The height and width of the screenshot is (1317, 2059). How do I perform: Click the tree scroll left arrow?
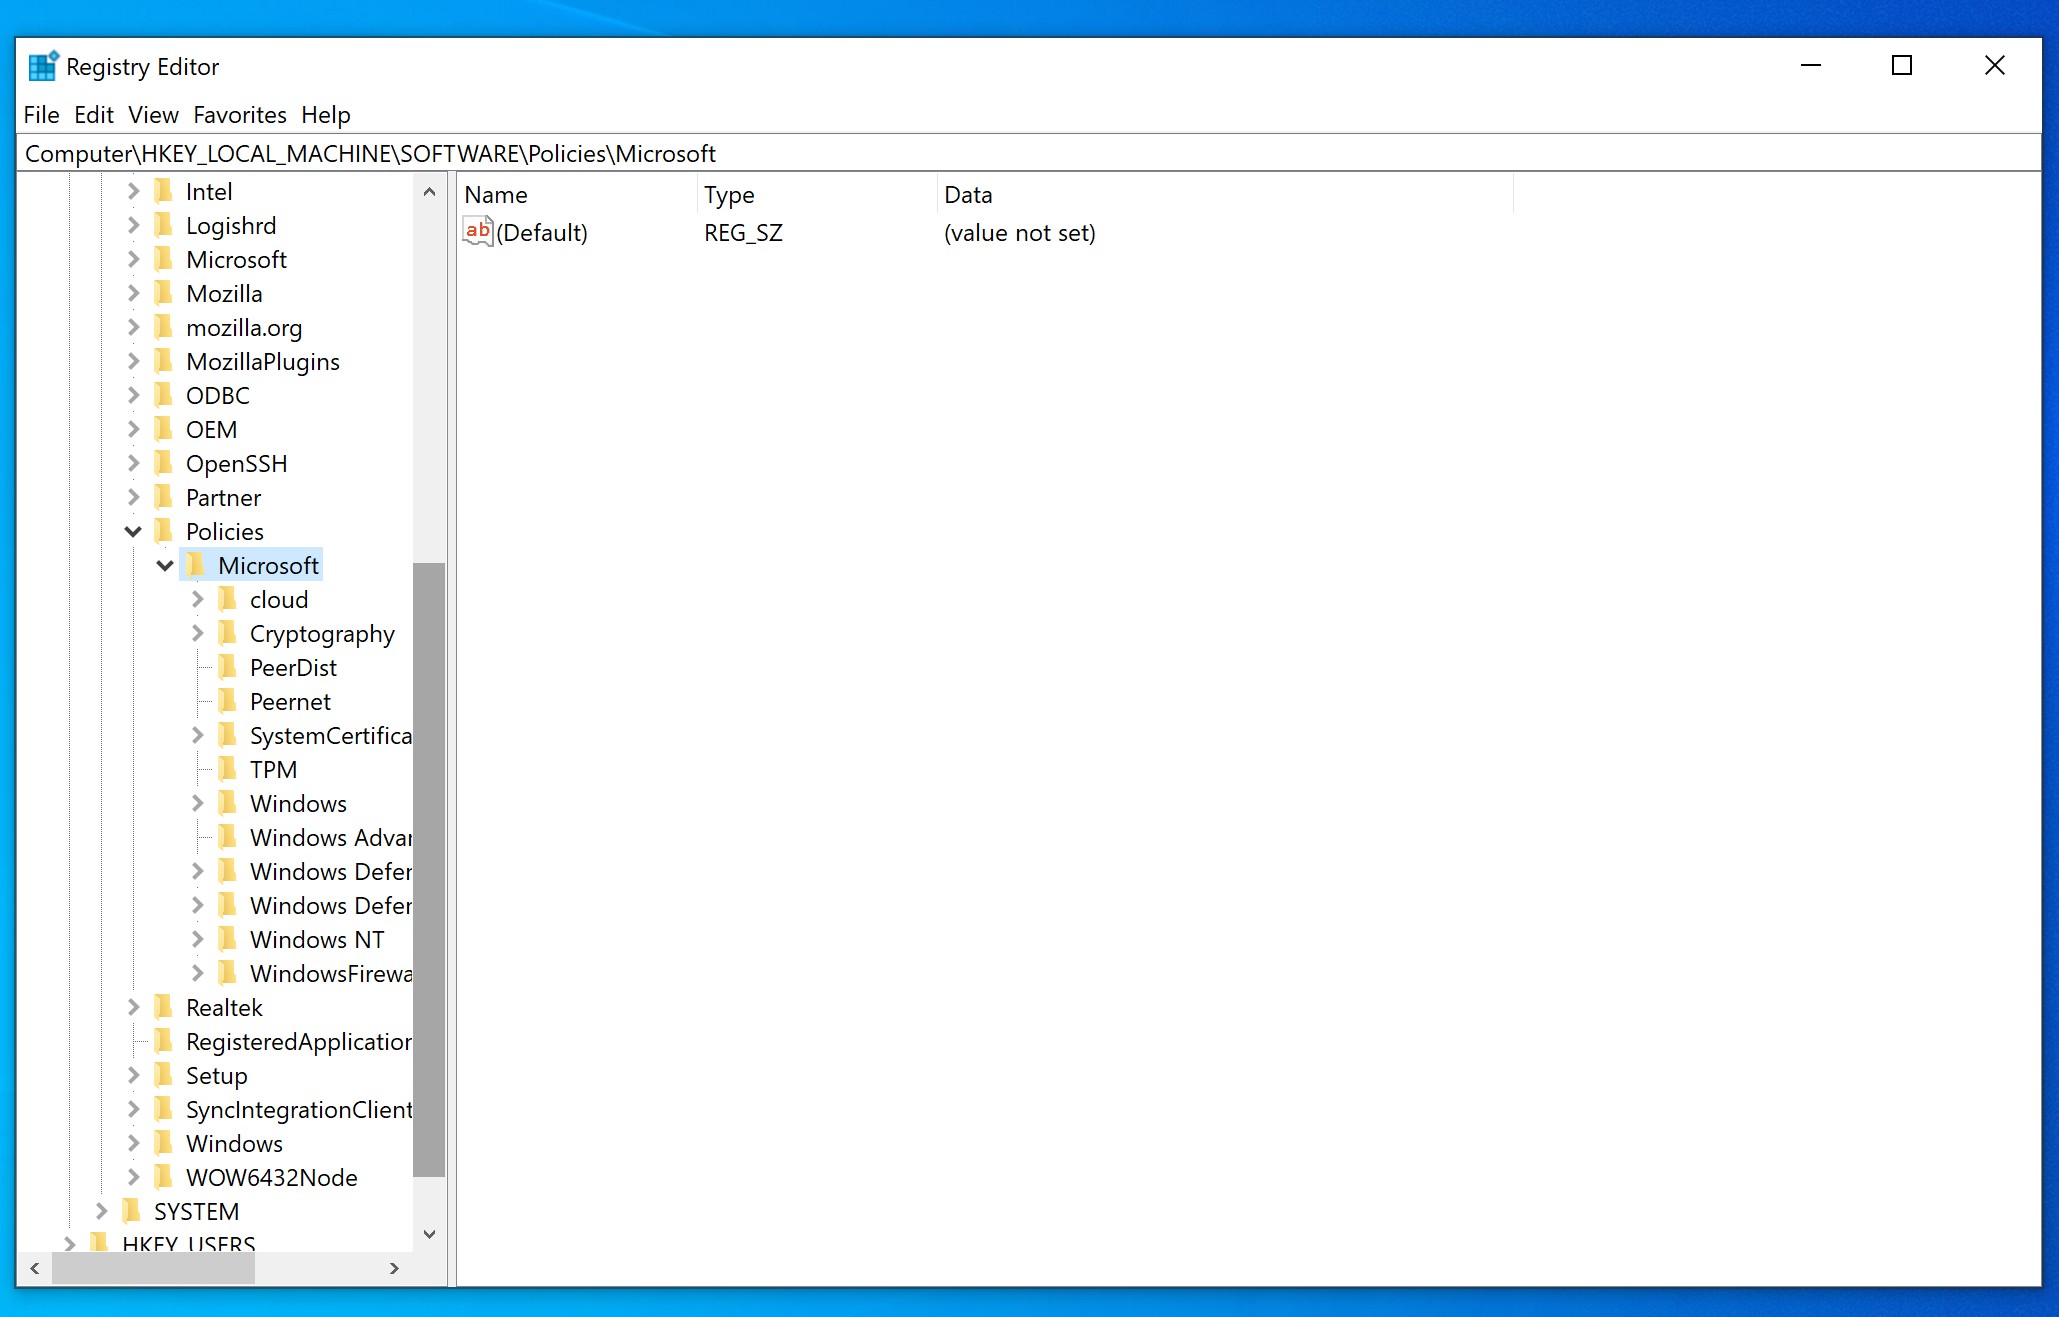coord(34,1267)
